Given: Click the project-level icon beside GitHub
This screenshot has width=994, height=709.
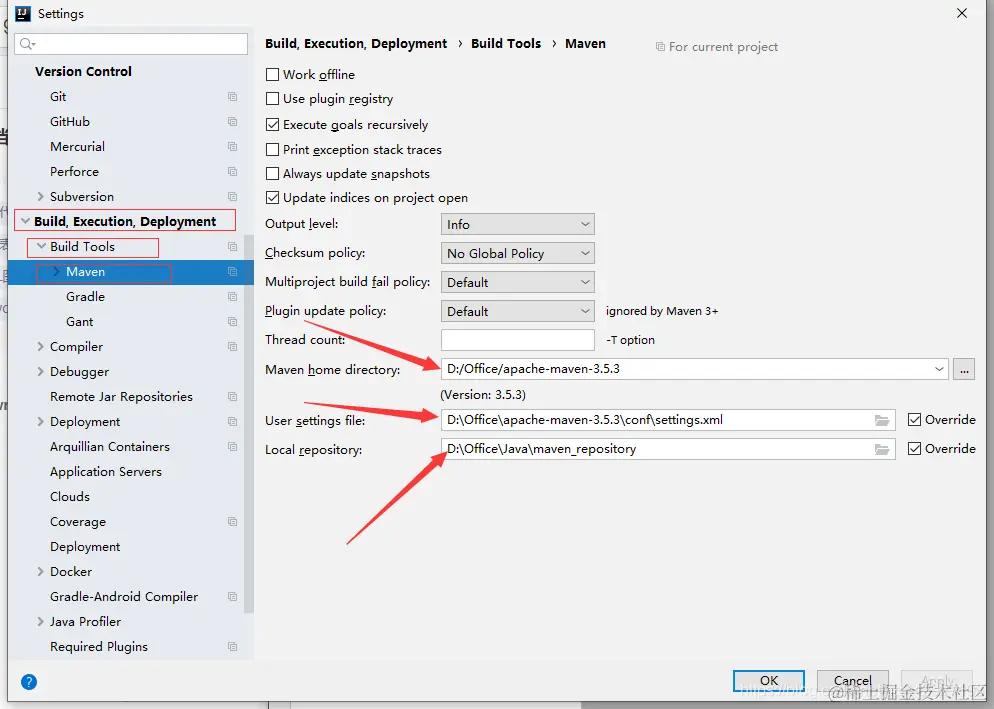Looking at the screenshot, I should 232,121.
